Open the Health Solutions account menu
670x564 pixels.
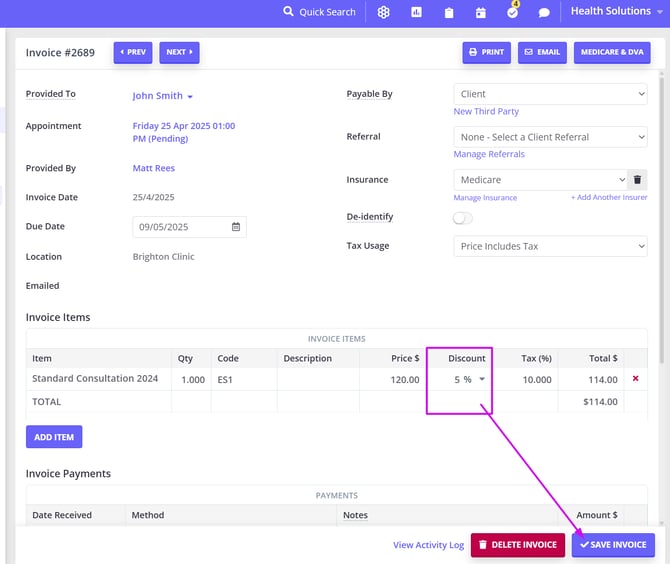tap(616, 11)
